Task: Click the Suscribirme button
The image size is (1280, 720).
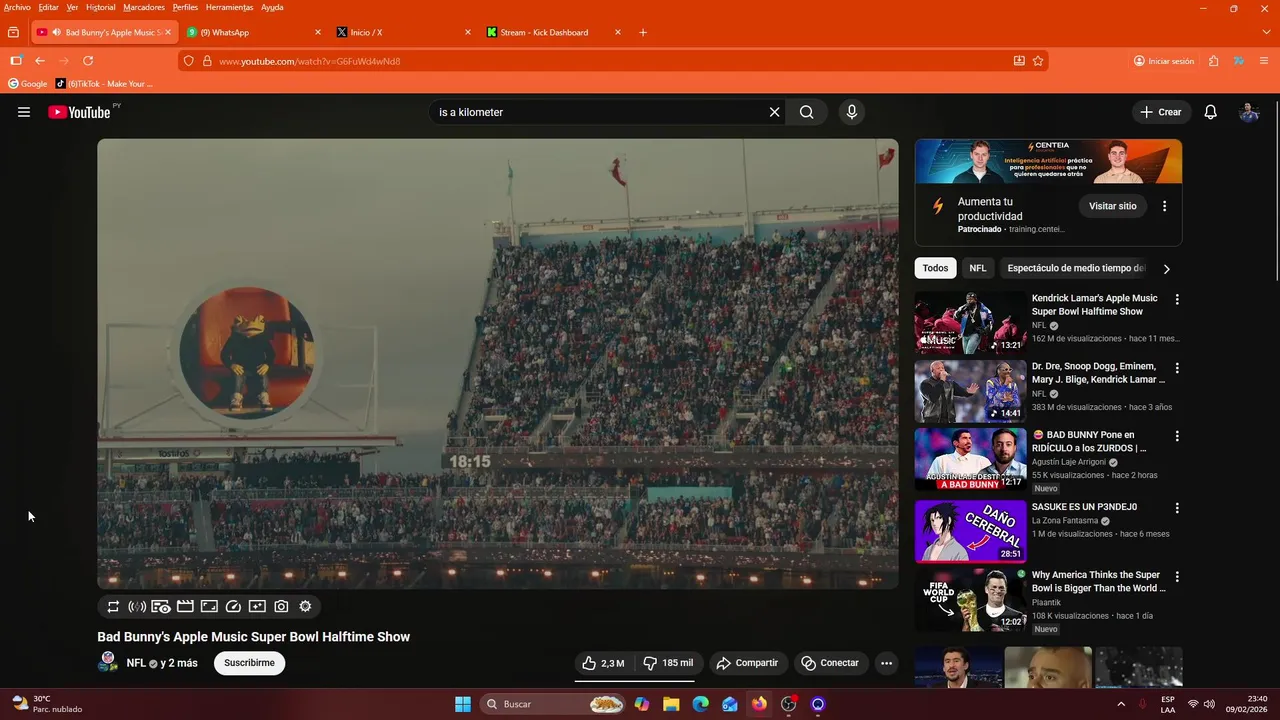Action: point(249,663)
